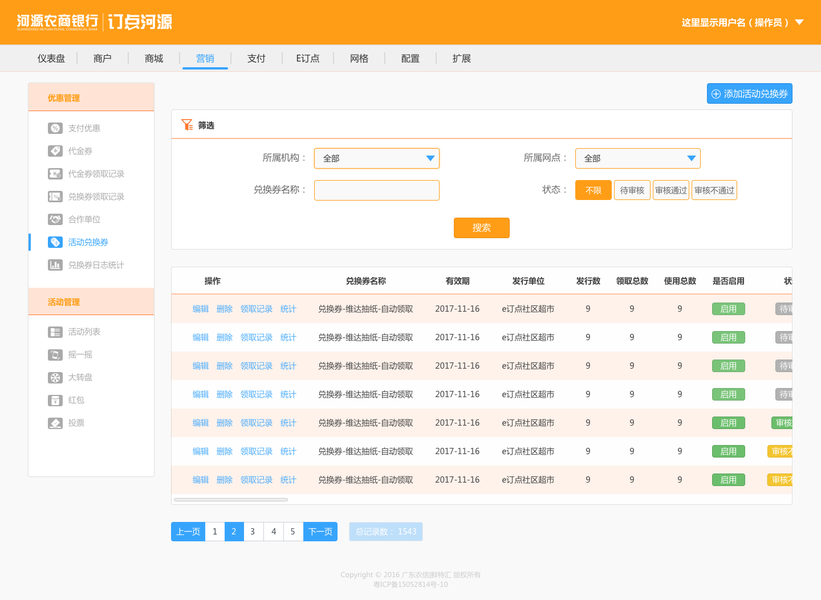
Task: Switch to the 仪表盘 tab
Action: pyautogui.click(x=51, y=58)
